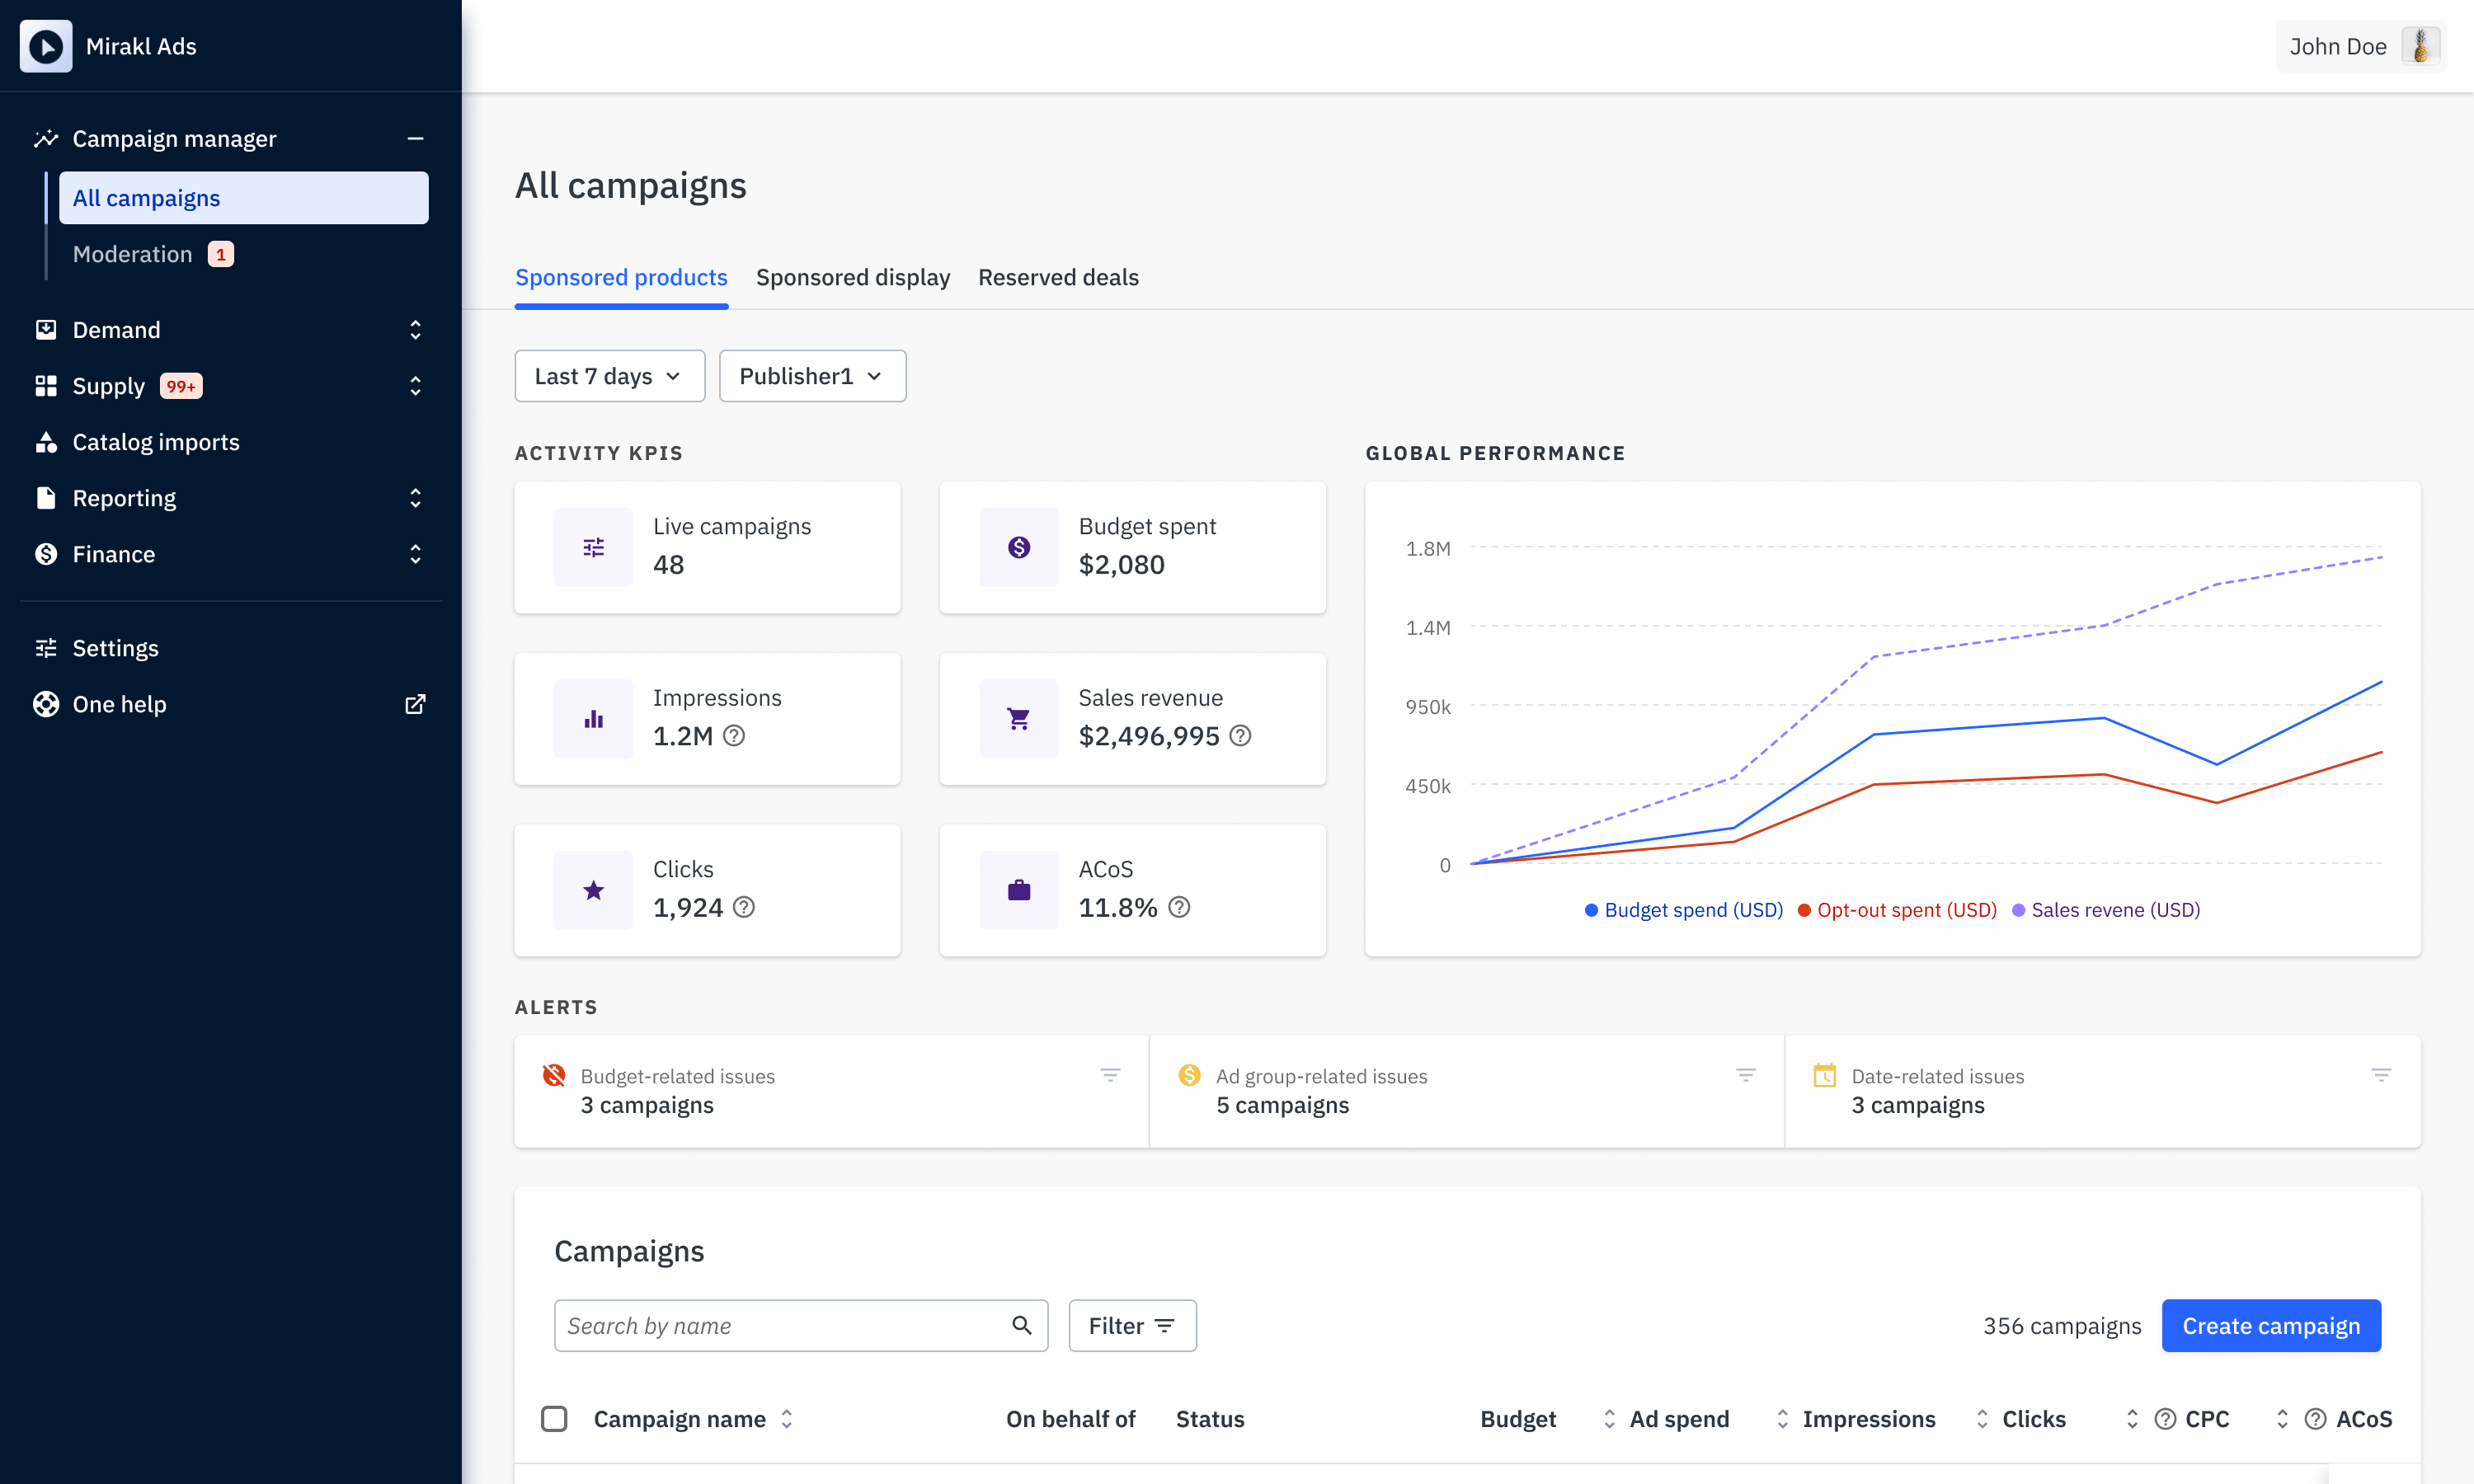Toggle Budget spend series in chart legend
The height and width of the screenshot is (1484, 2474).
[1684, 910]
